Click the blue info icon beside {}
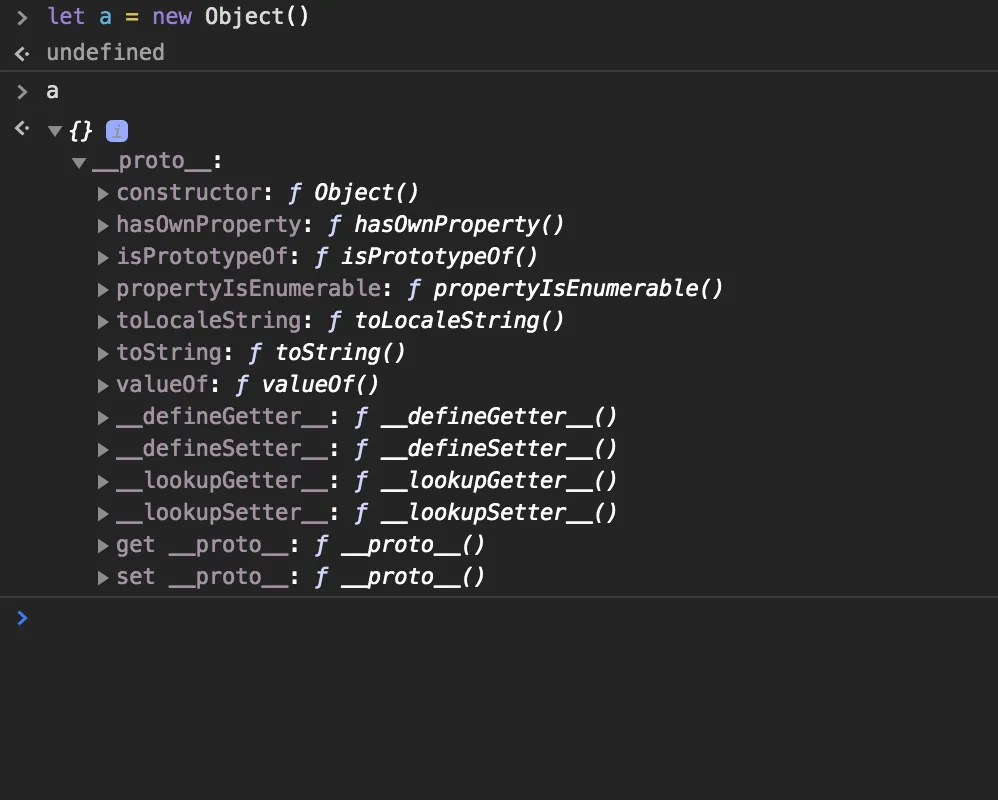Screen dimensions: 998x800 pyautogui.click(x=117, y=131)
